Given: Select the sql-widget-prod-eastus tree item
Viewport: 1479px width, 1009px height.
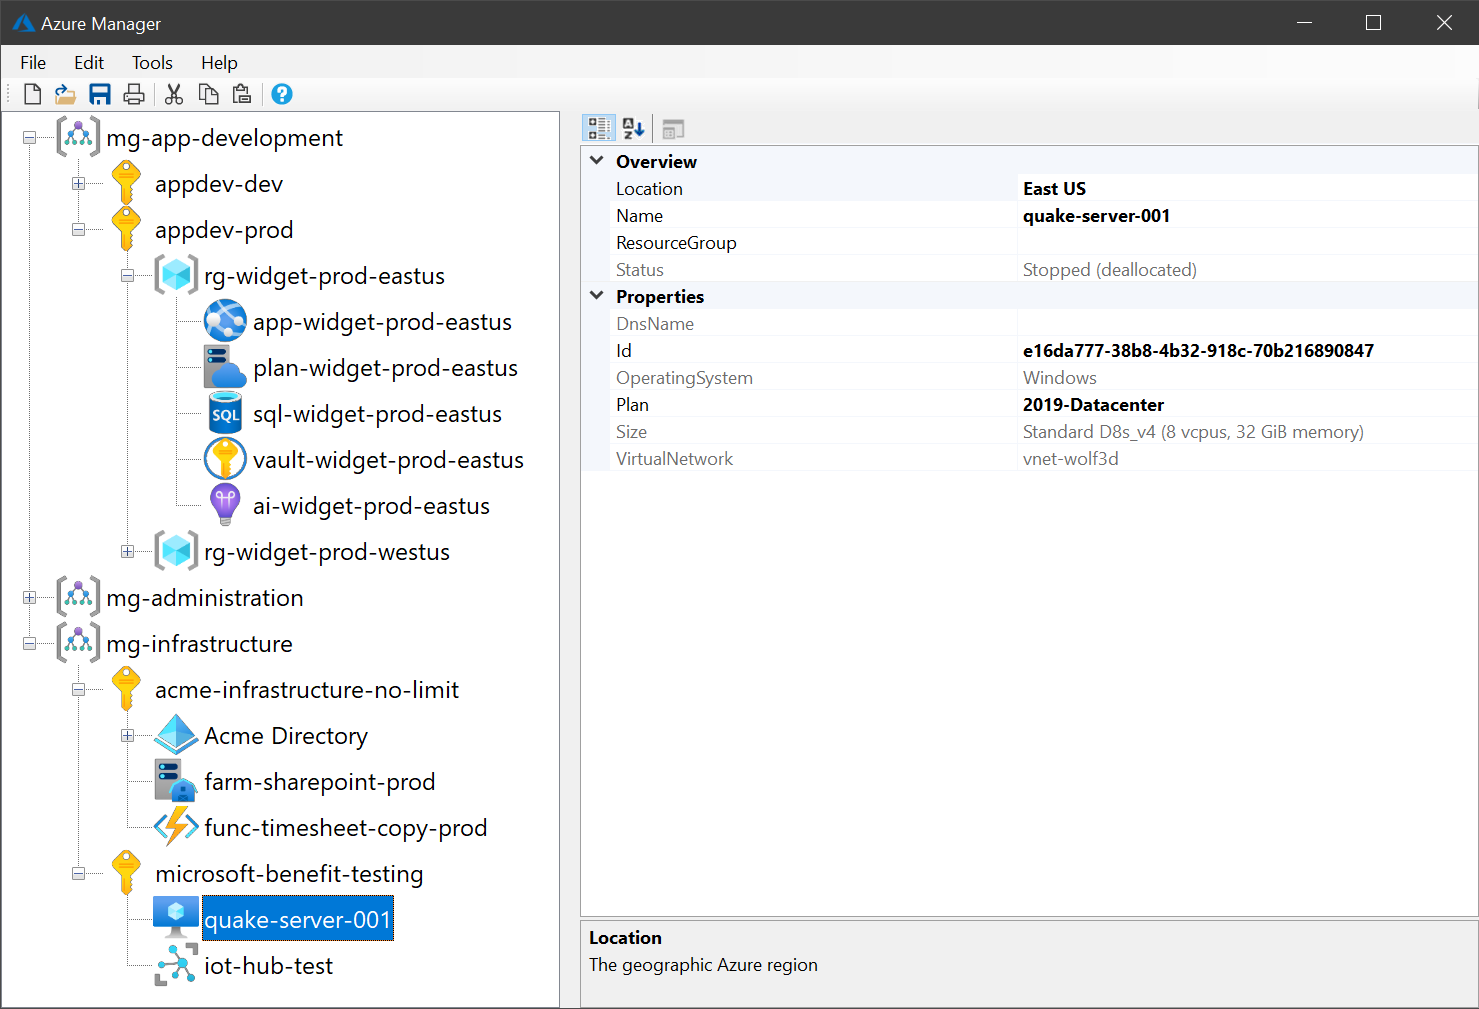Looking at the screenshot, I should coord(377,414).
